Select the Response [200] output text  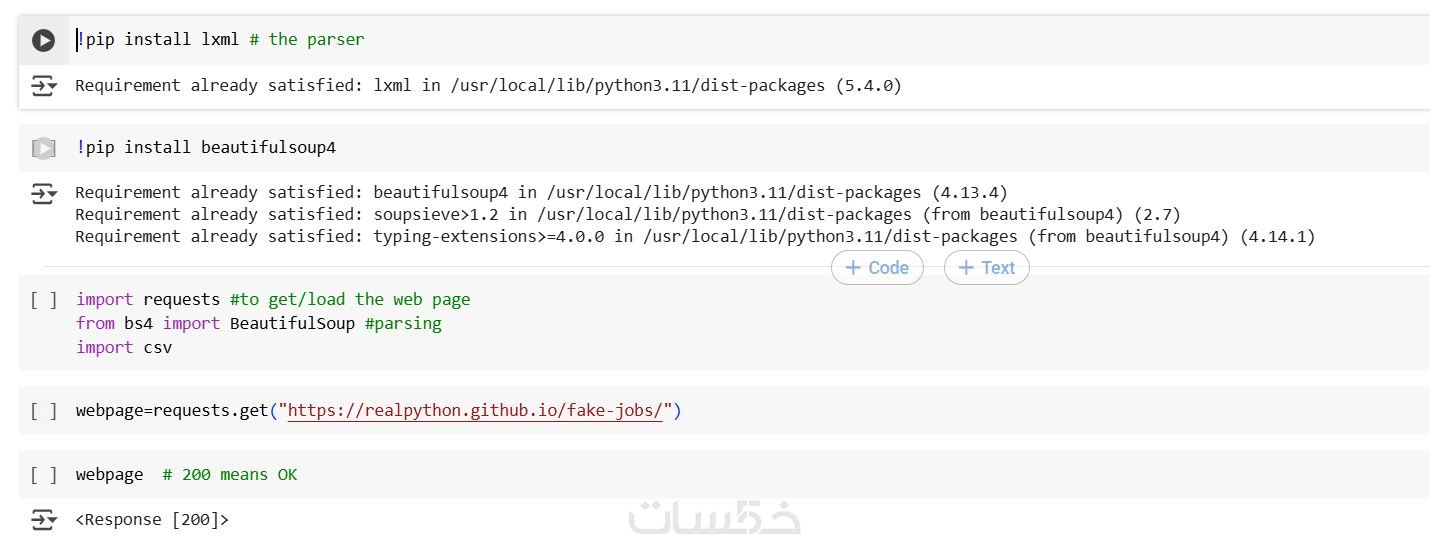[152, 520]
